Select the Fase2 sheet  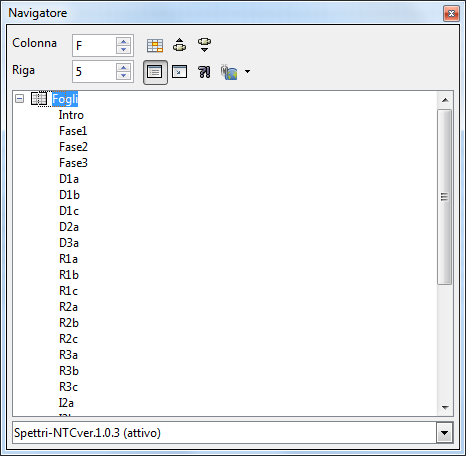point(73,147)
